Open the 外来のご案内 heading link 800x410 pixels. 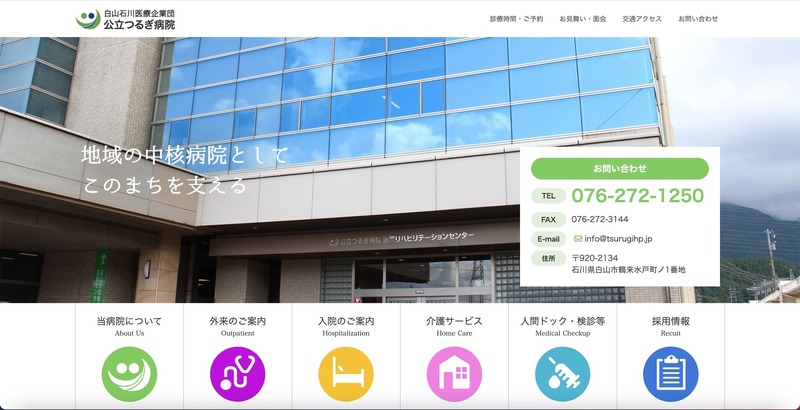click(238, 321)
